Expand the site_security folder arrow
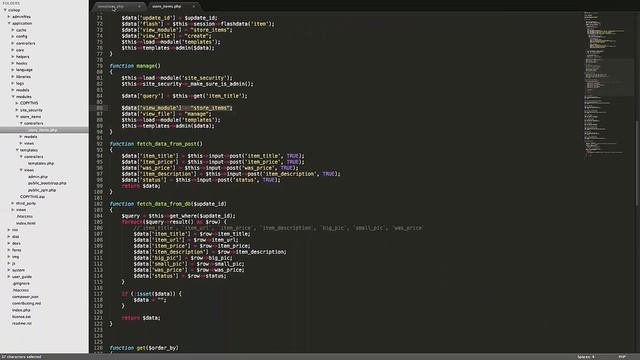 pos(17,110)
